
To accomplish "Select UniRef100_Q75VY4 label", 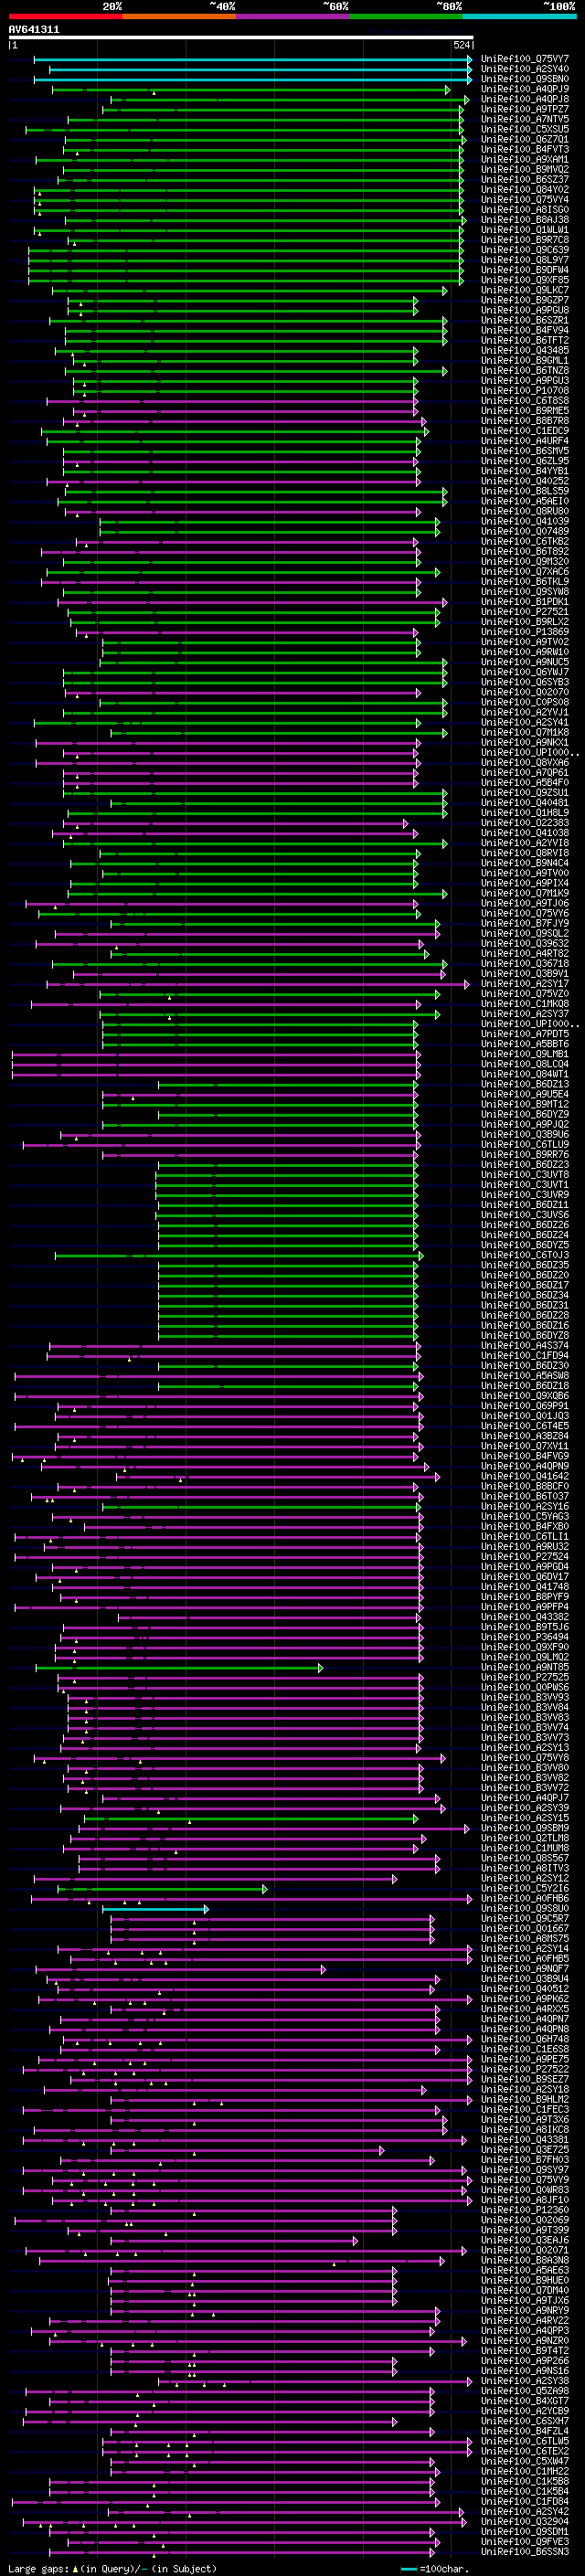I will point(525,199).
